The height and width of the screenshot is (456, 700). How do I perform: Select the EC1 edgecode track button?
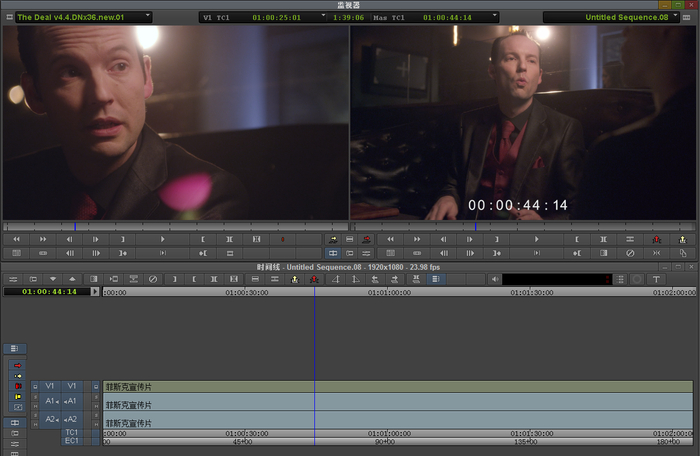coord(71,441)
